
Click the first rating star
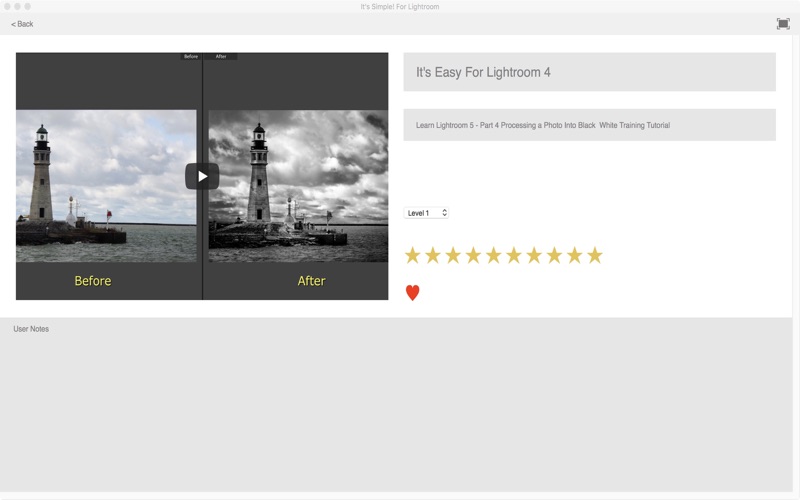coord(413,255)
